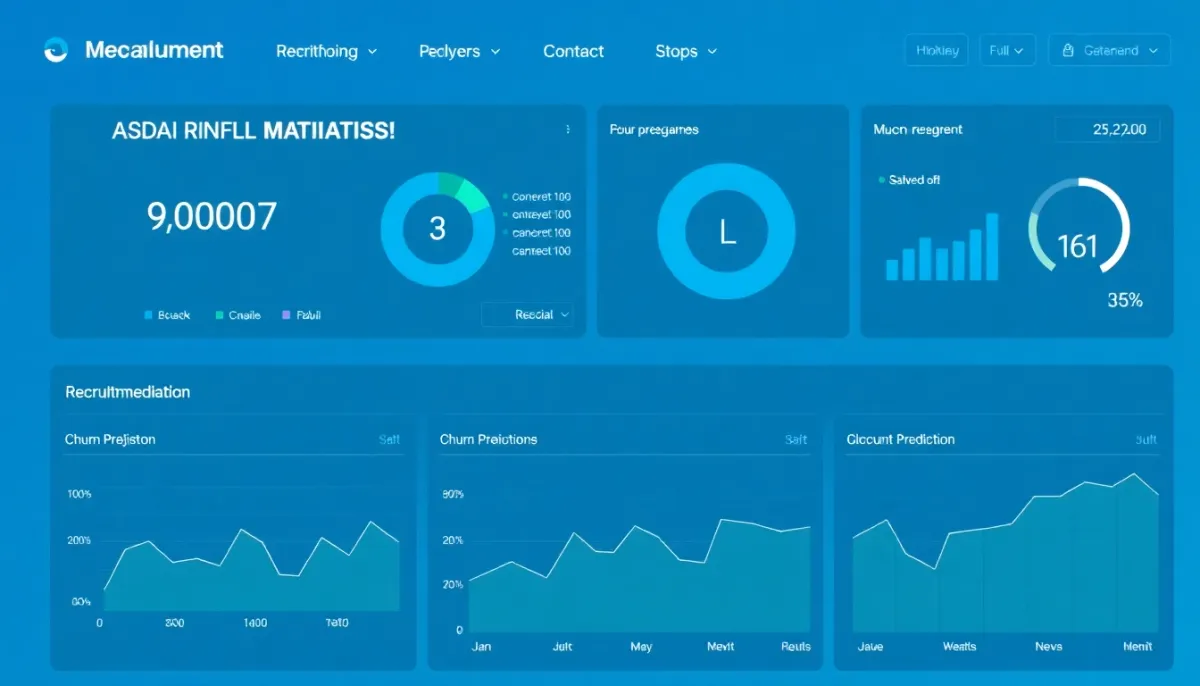Toggle the Bcack legend item

click(x=167, y=315)
